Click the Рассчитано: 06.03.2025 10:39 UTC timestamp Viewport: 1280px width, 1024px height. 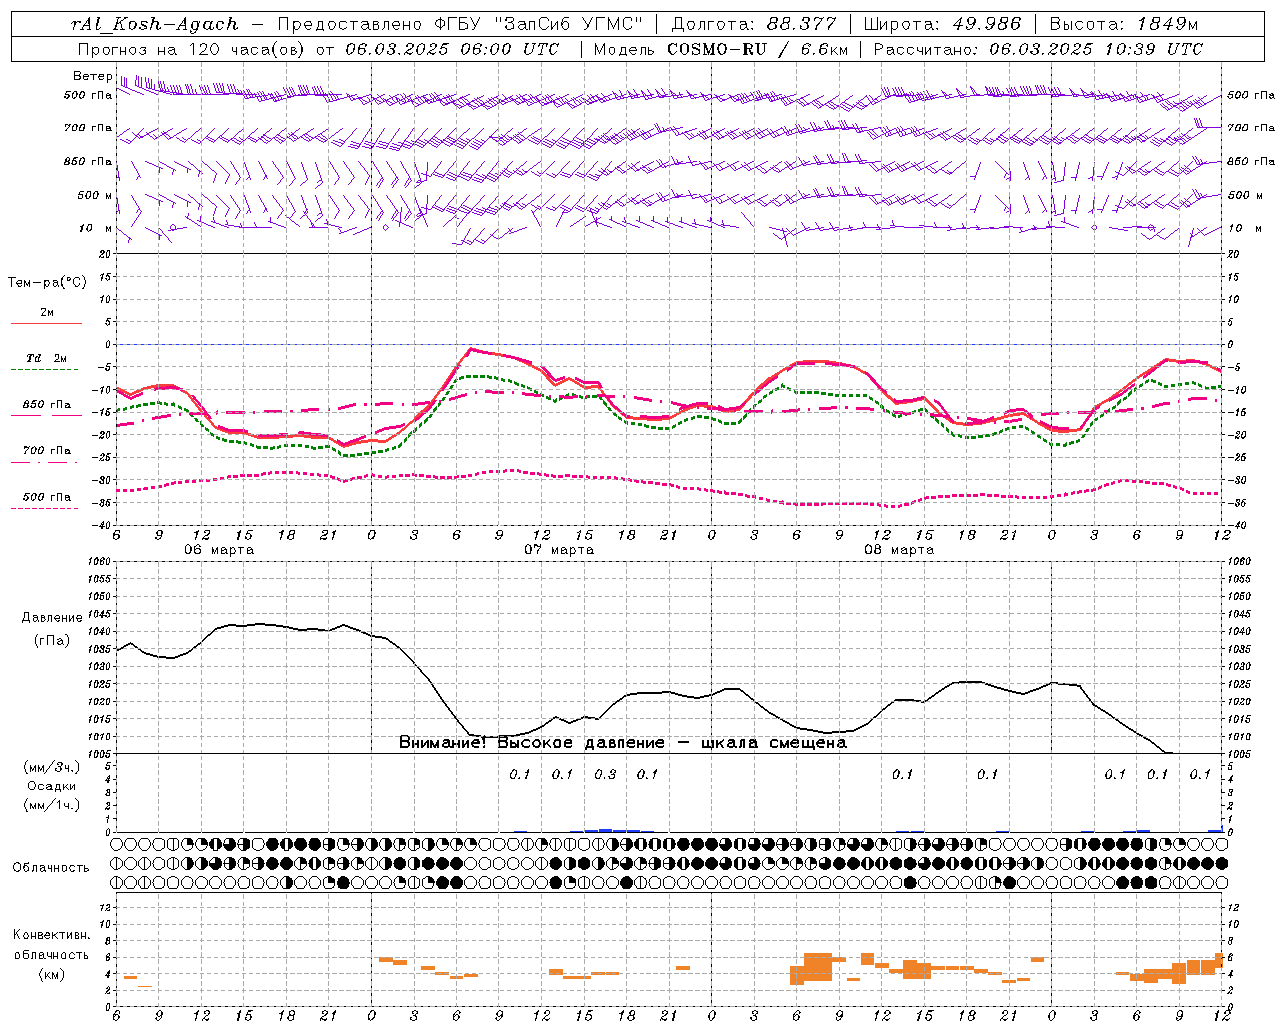(x=1038, y=49)
